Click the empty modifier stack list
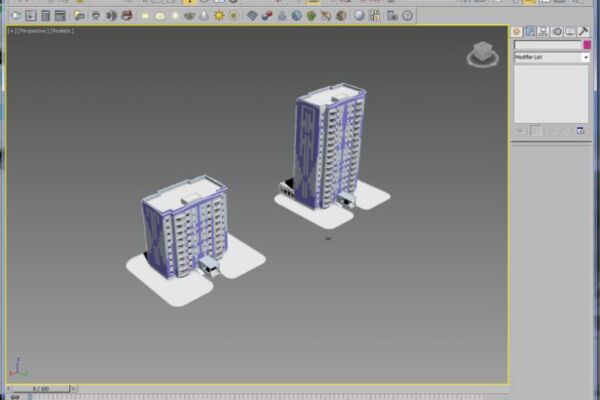The height and width of the screenshot is (400, 600). tap(551, 93)
